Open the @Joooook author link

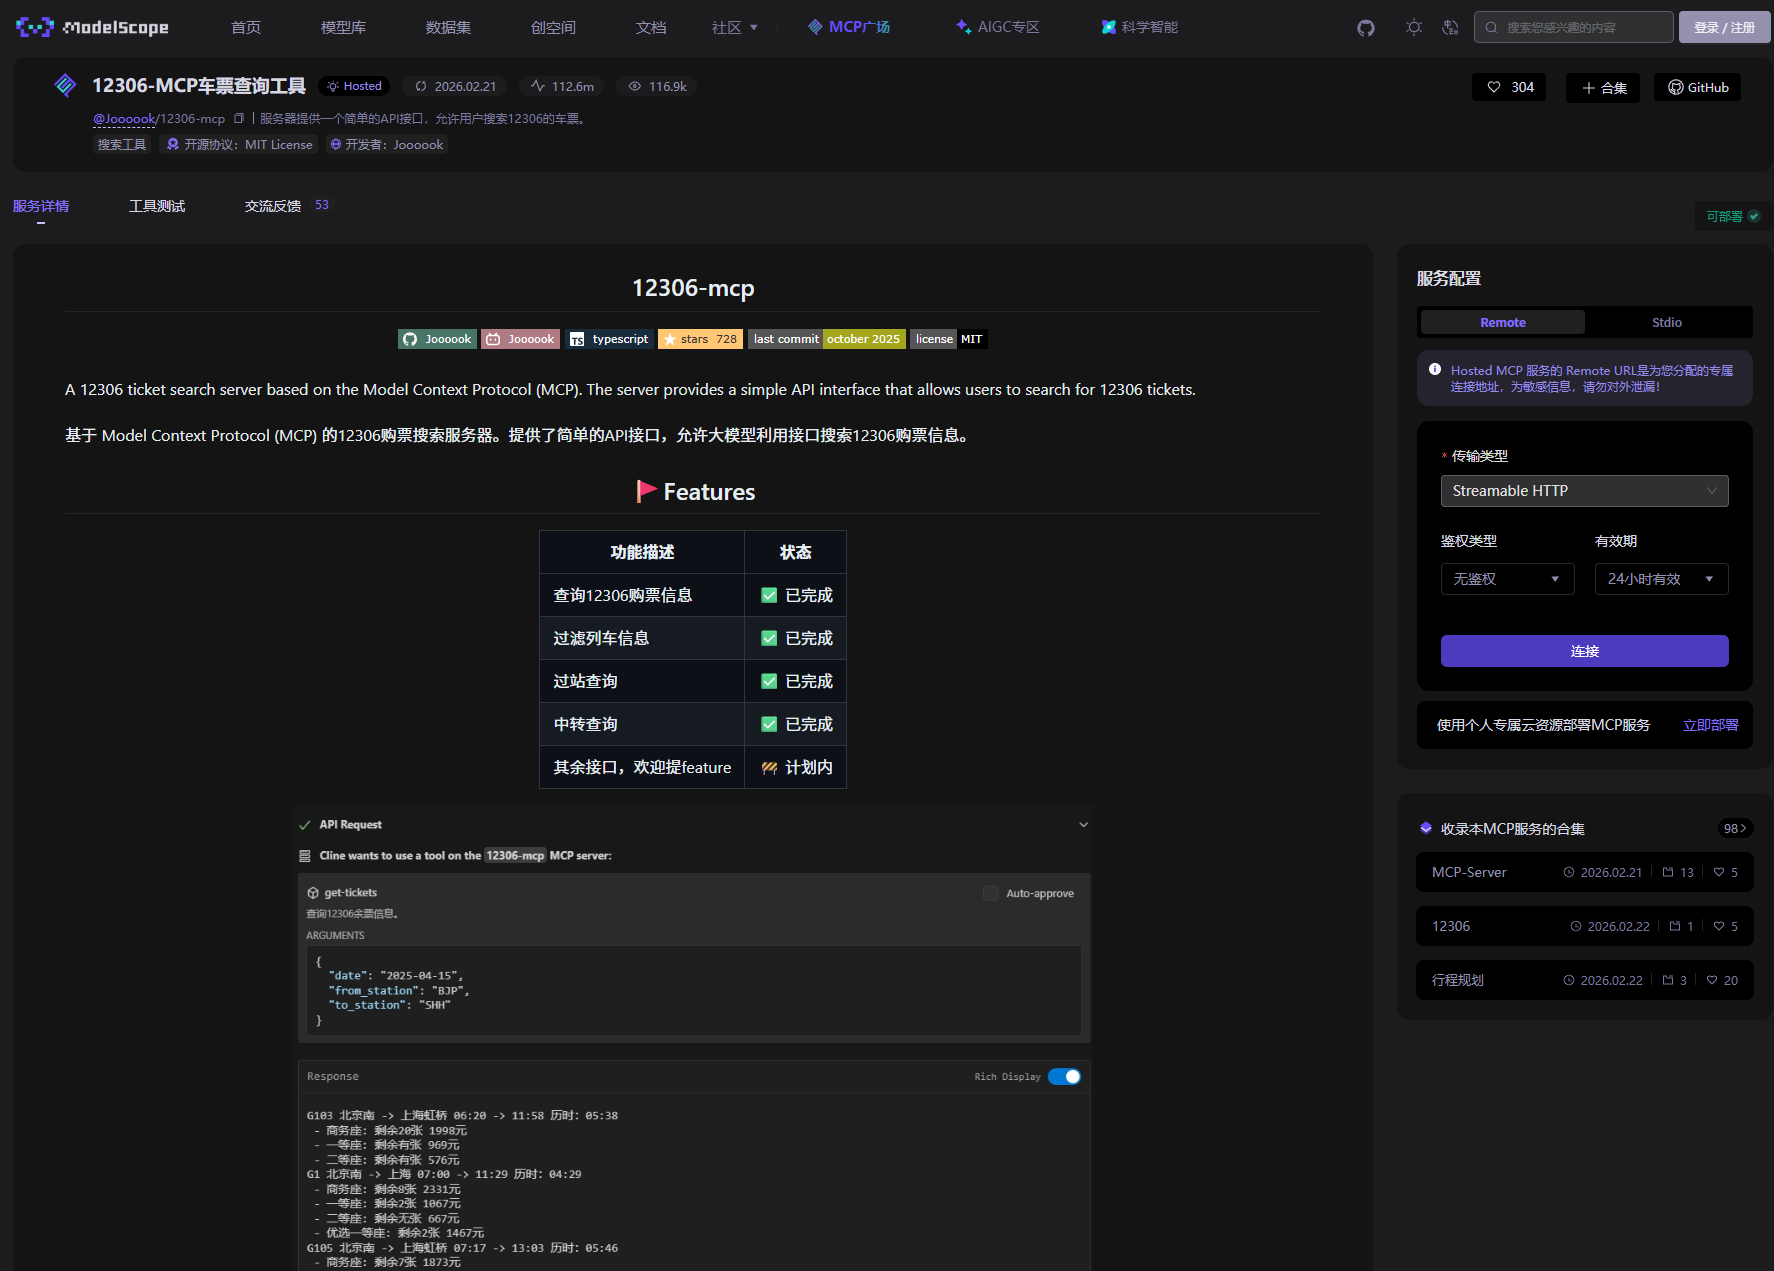(125, 118)
